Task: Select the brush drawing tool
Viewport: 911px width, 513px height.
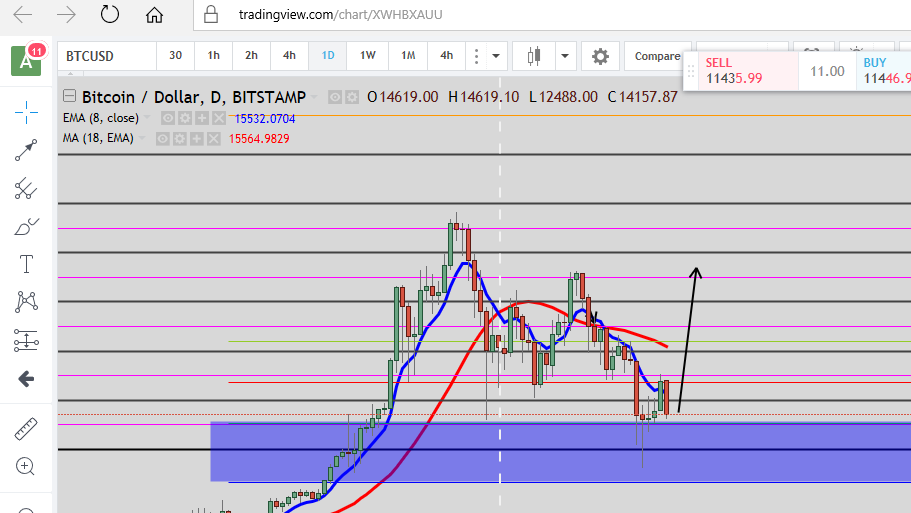Action: coord(26,227)
